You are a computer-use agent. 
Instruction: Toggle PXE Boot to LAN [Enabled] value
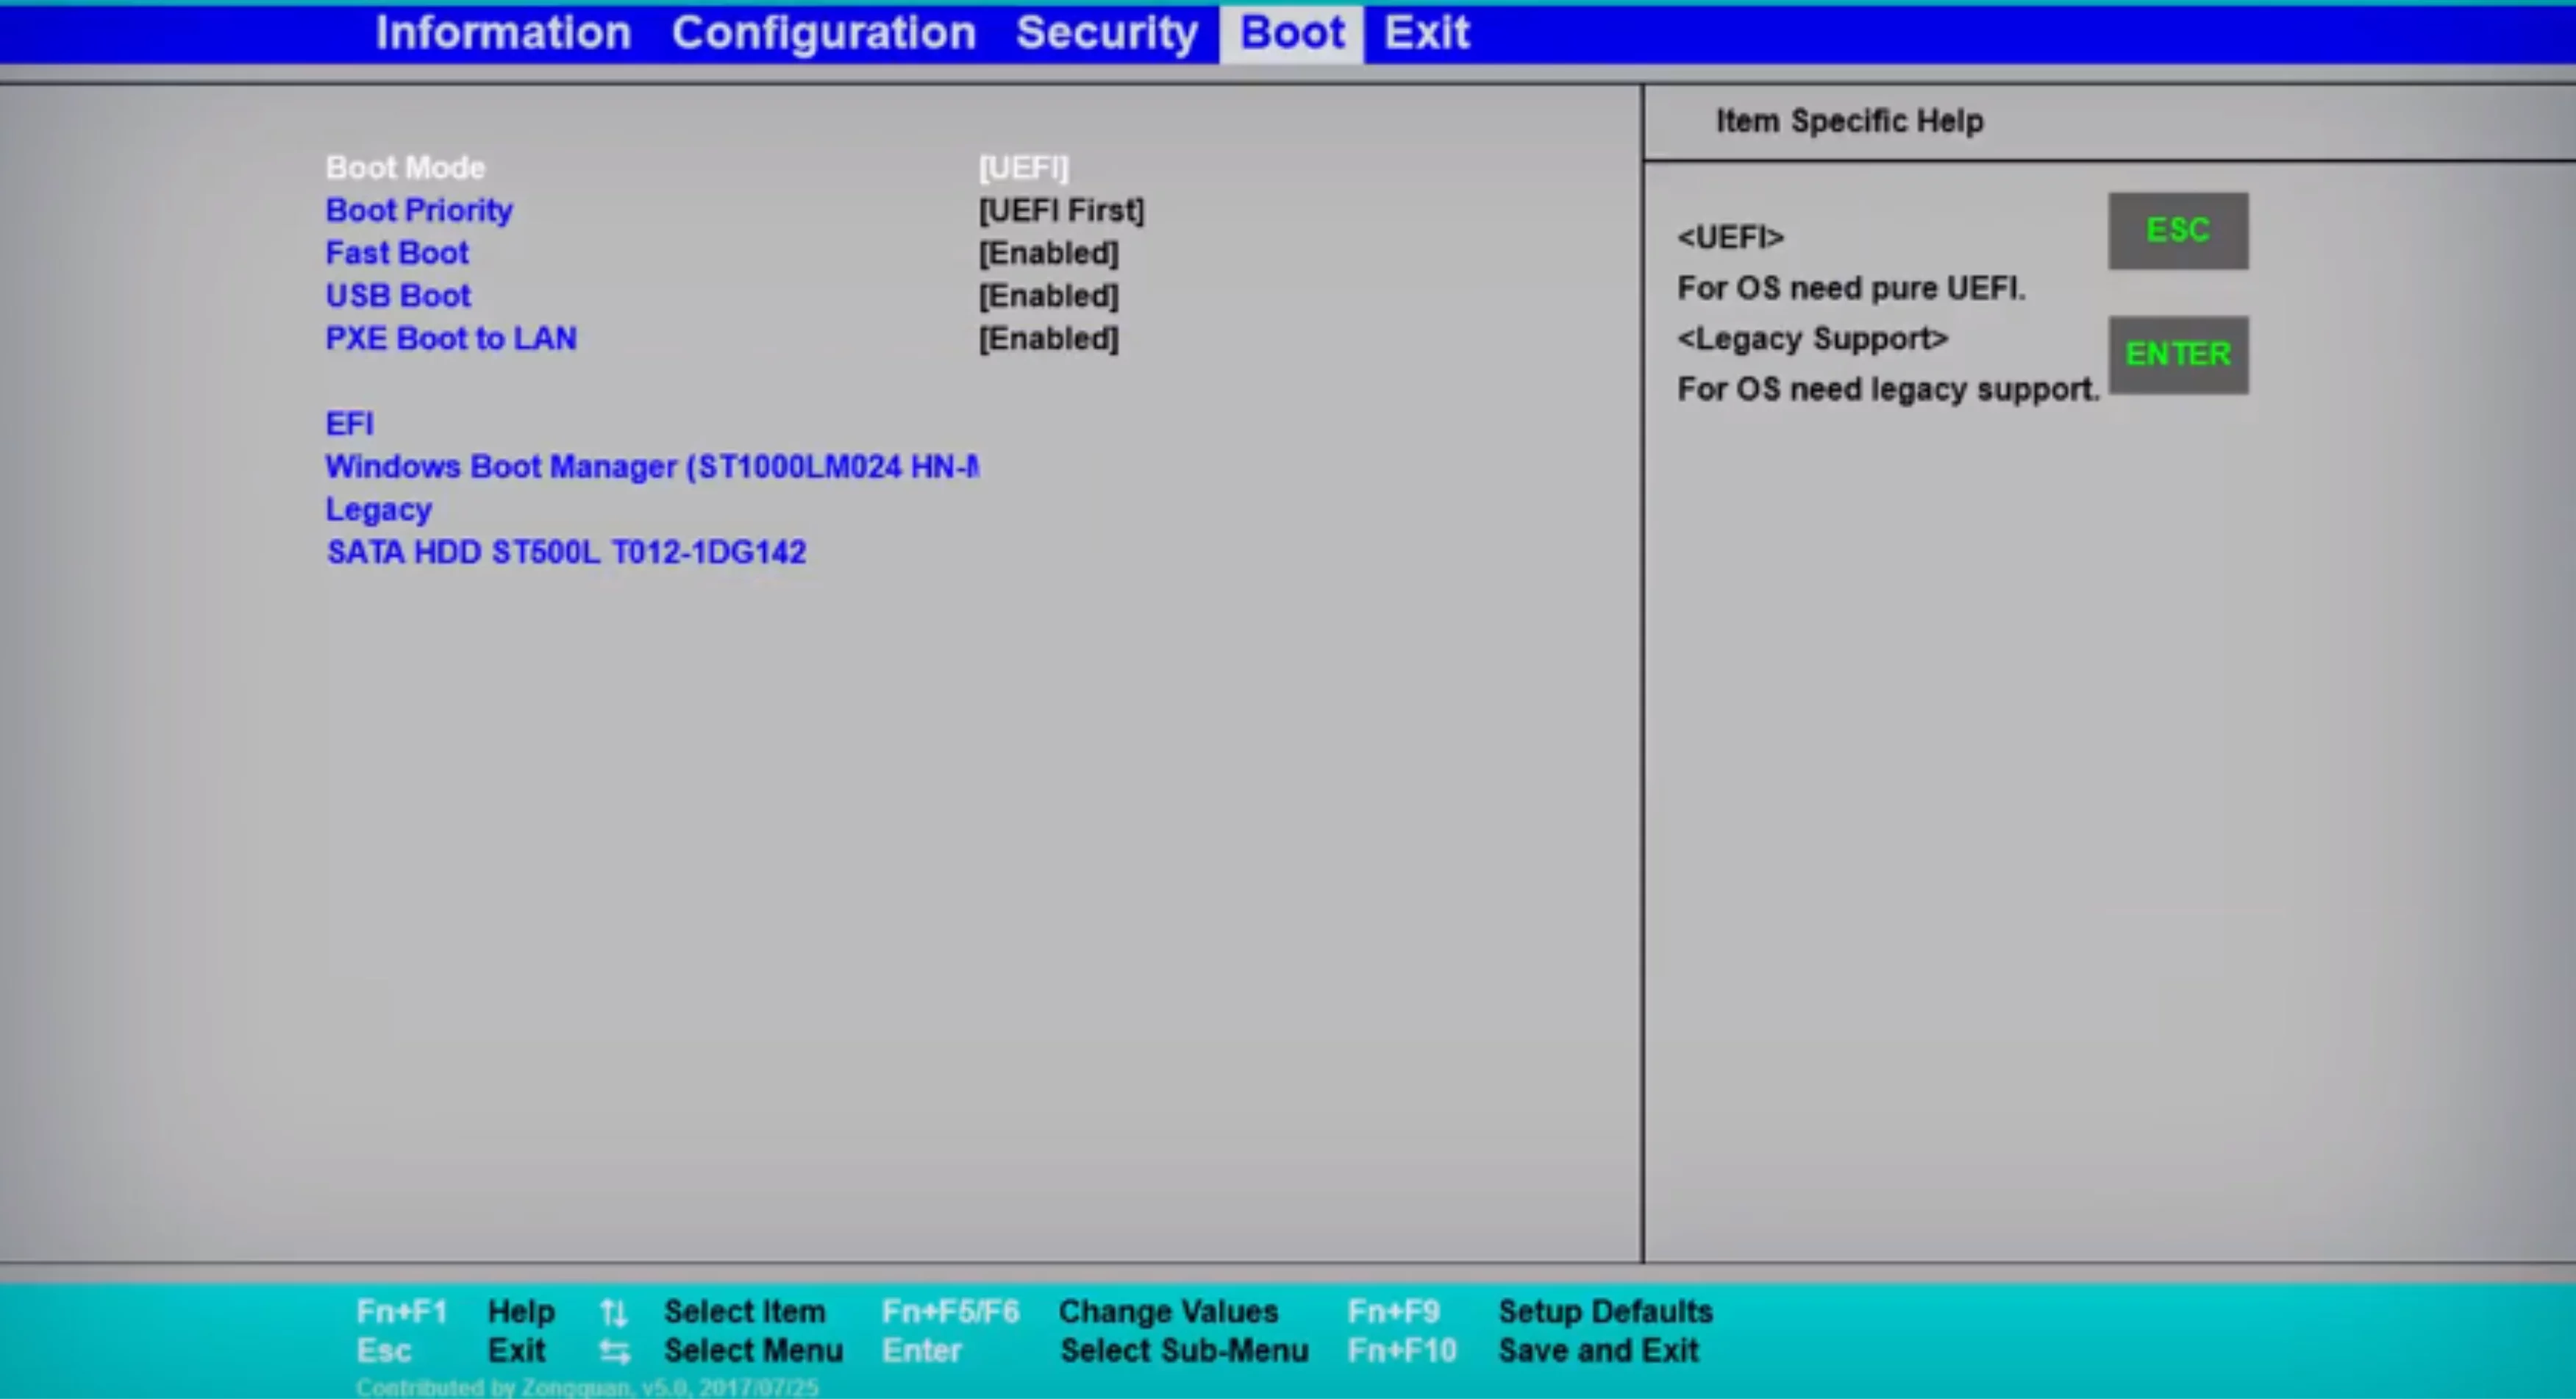[1048, 339]
